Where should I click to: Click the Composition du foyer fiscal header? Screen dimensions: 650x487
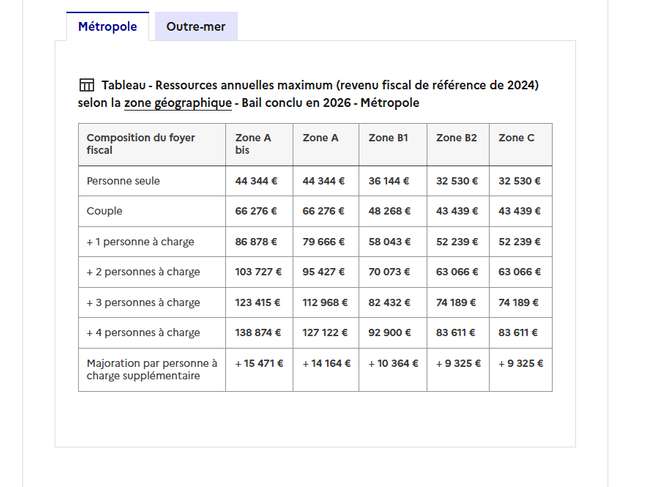click(152, 144)
